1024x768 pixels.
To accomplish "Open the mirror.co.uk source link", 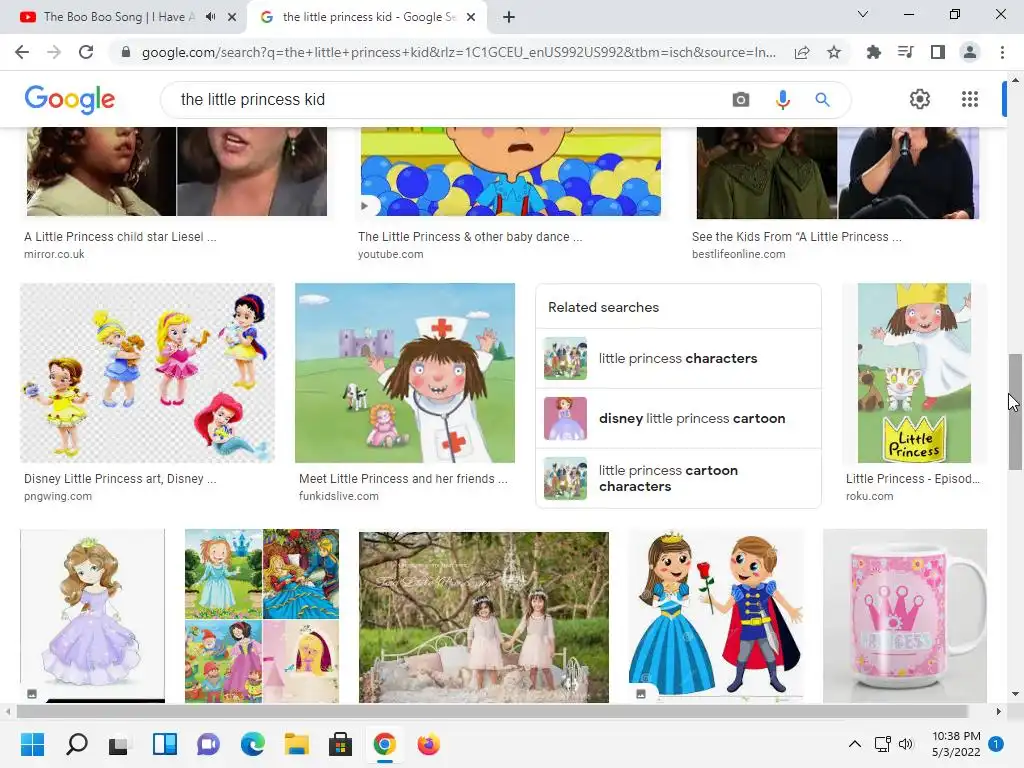I will pyautogui.click(x=54, y=254).
